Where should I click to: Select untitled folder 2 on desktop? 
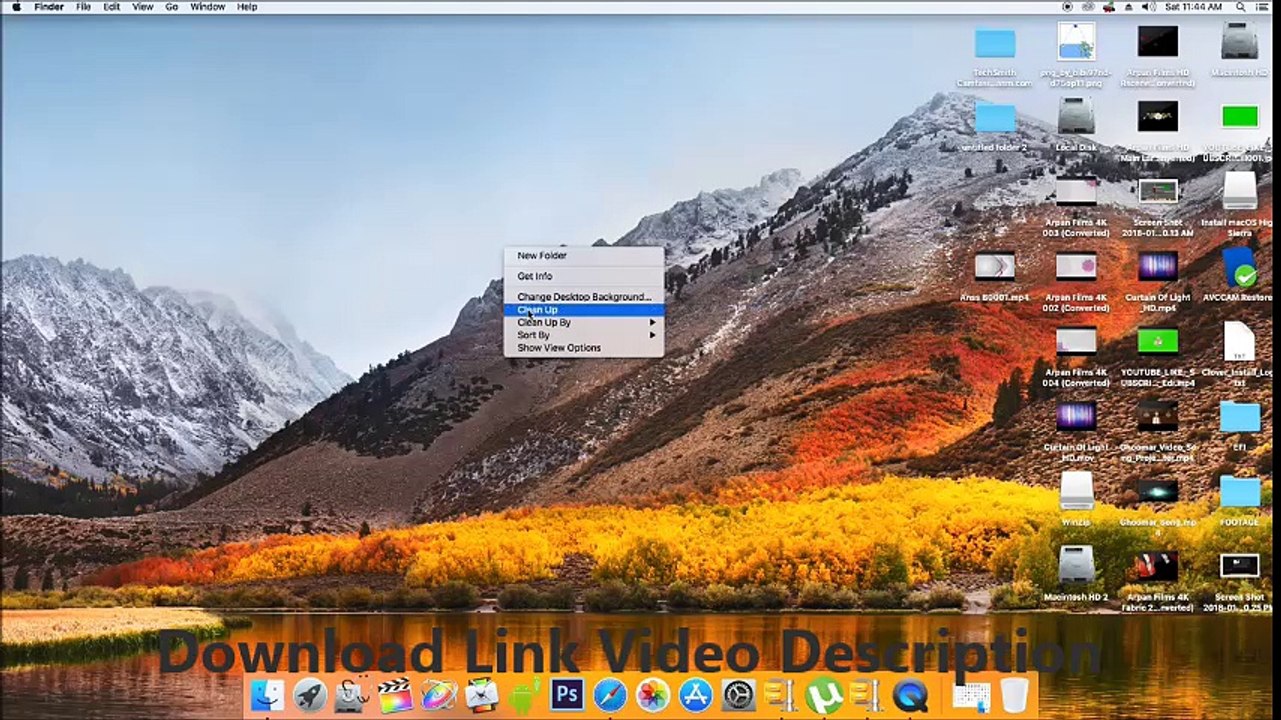tap(995, 116)
